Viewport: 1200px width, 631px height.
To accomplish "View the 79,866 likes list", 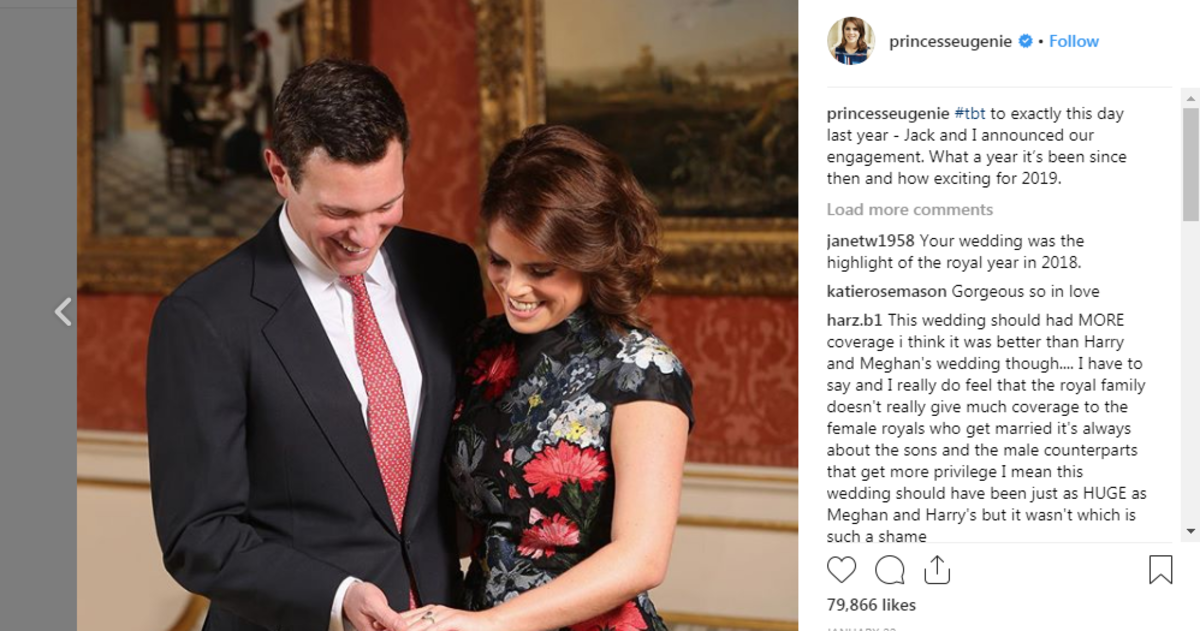I will [871, 605].
